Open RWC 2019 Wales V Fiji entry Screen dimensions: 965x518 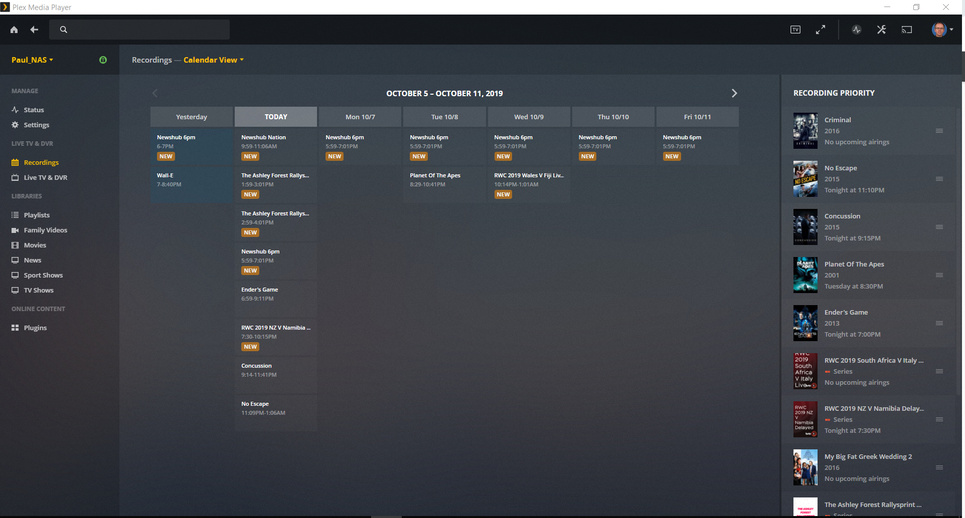529,185
